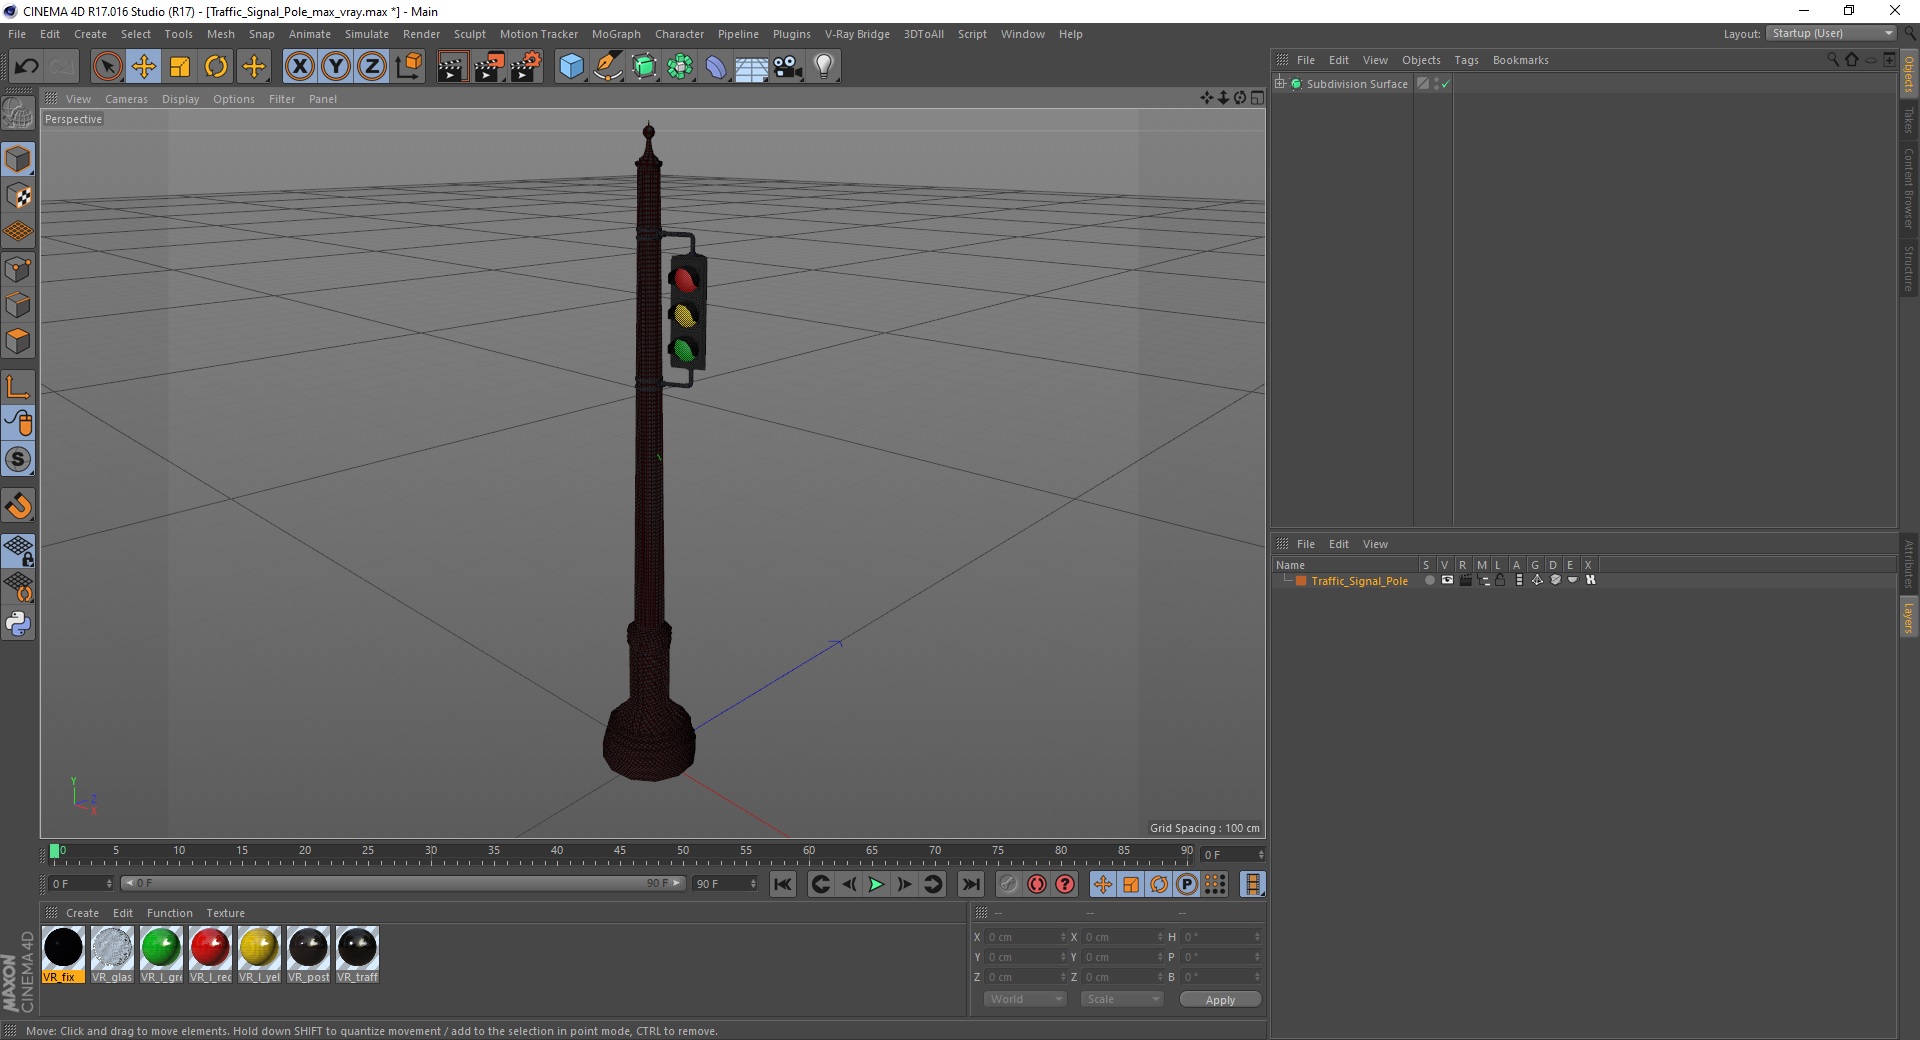Switch to Polygons mode
The image size is (1920, 1040).
[x=18, y=341]
